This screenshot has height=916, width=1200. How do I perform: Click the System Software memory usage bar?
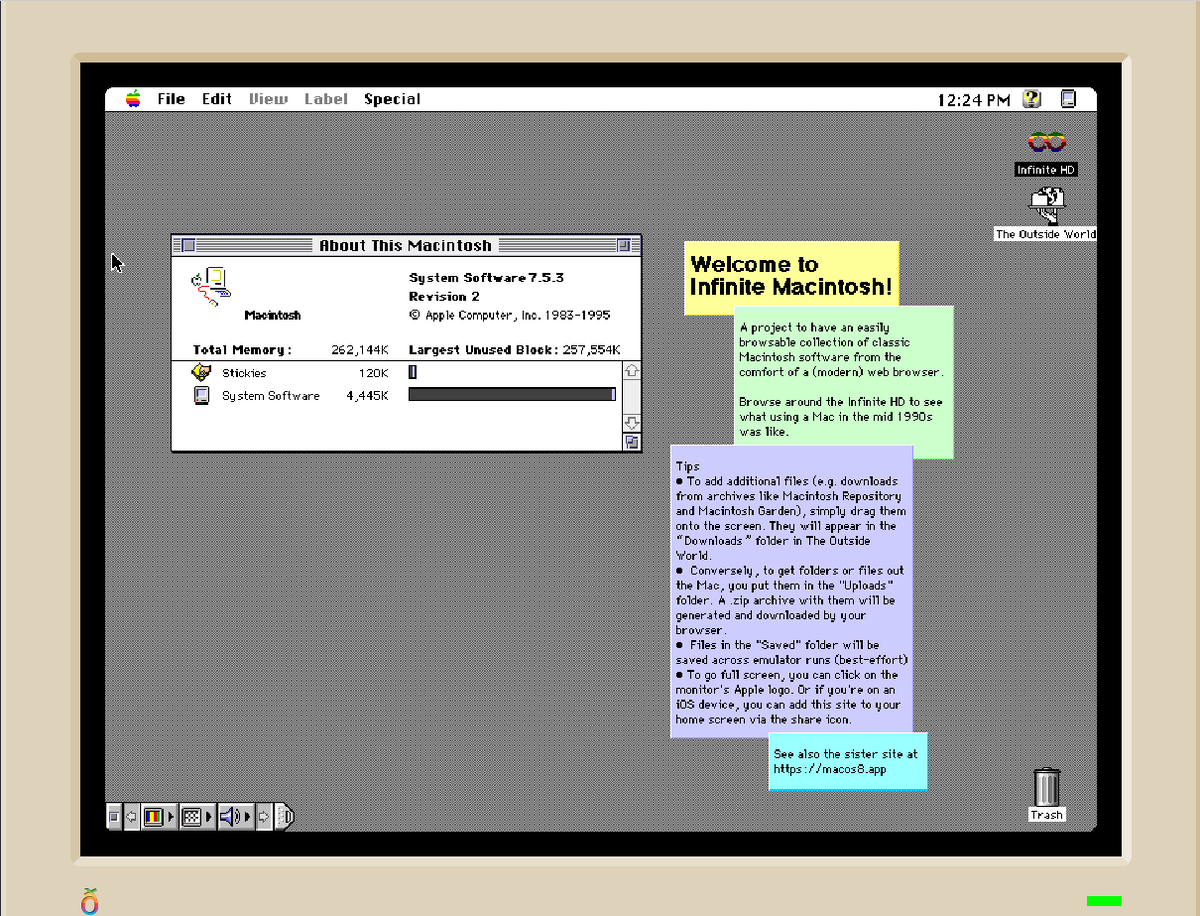click(512, 395)
